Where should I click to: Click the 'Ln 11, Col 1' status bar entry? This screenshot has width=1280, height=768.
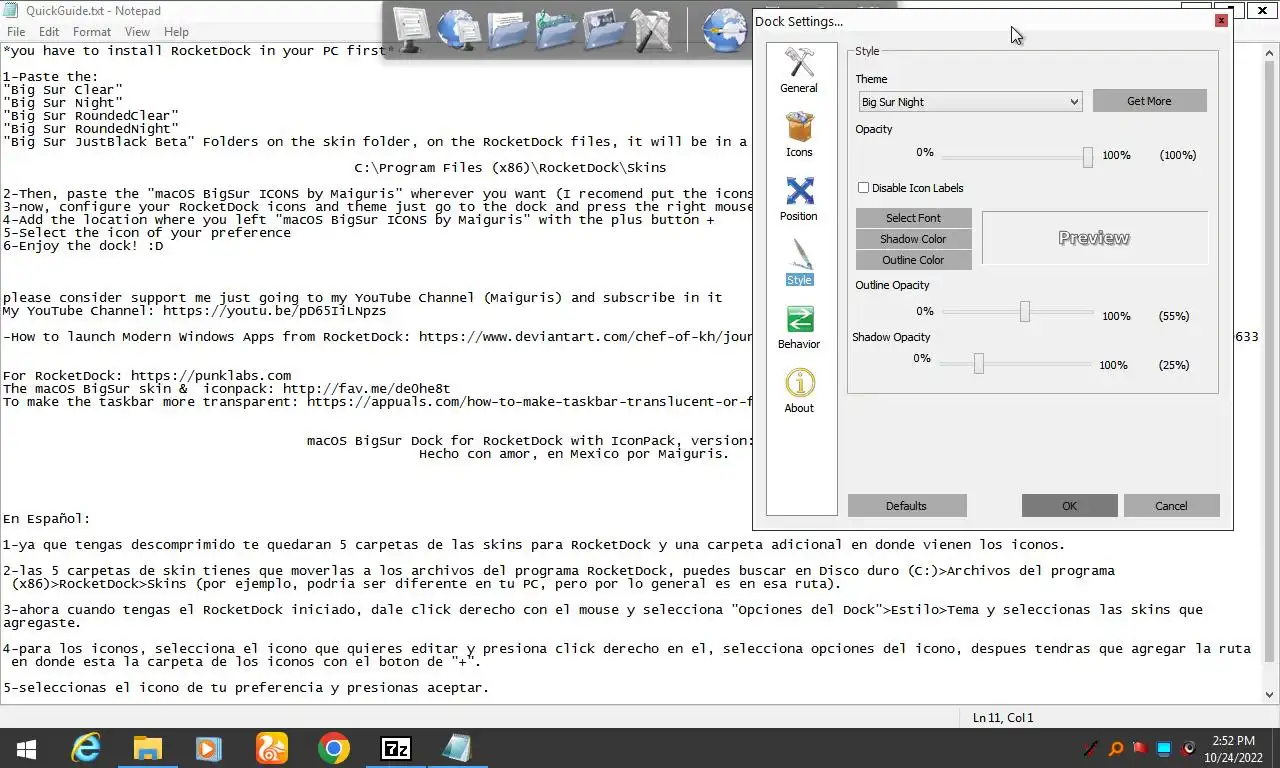click(1003, 718)
